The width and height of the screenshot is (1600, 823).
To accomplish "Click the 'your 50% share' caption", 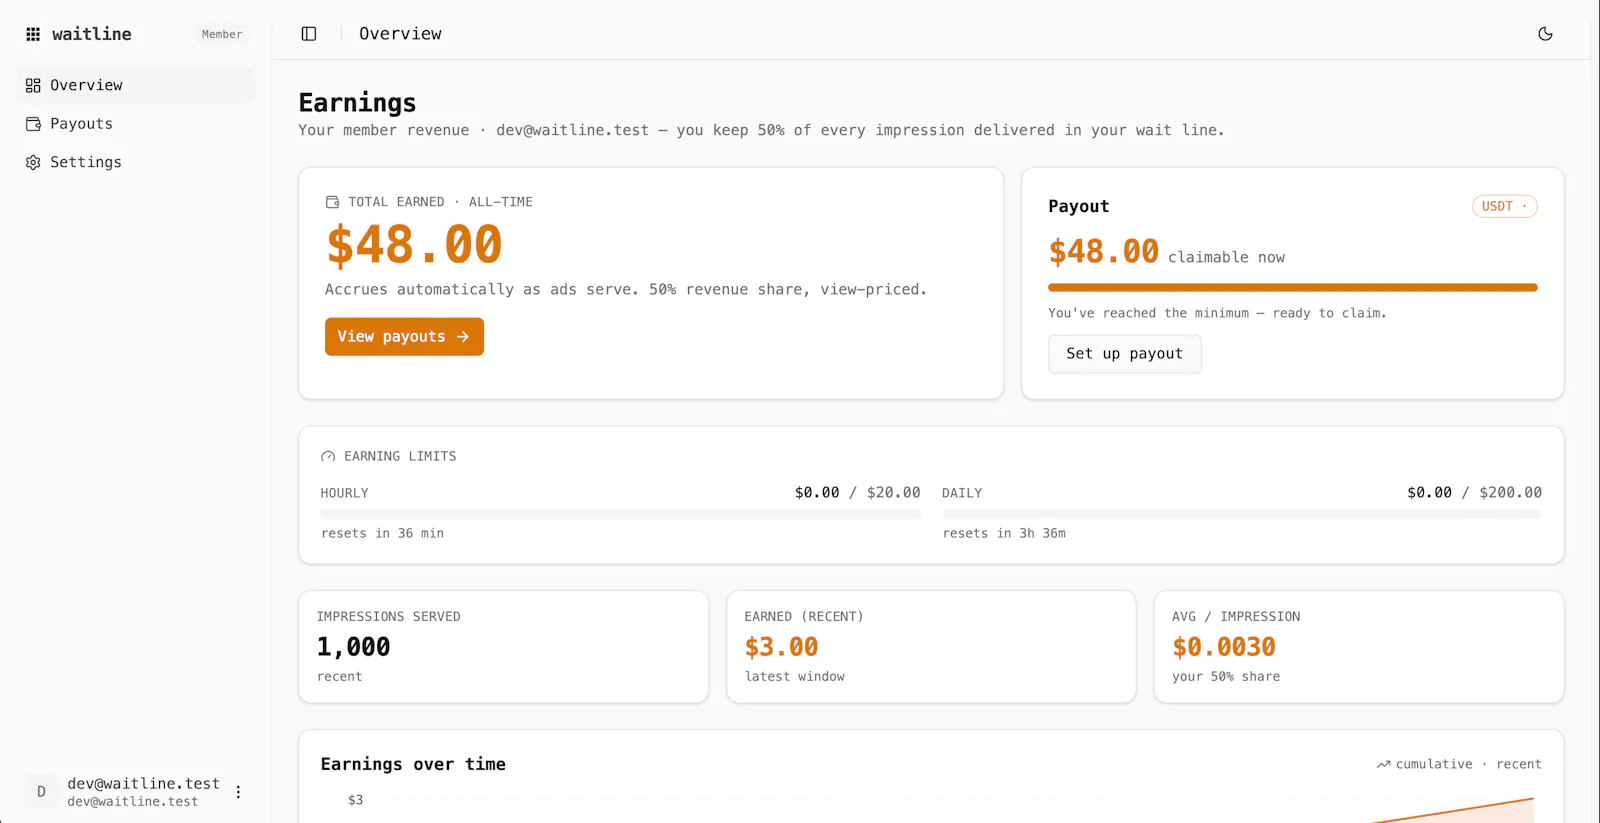I will tap(1226, 677).
